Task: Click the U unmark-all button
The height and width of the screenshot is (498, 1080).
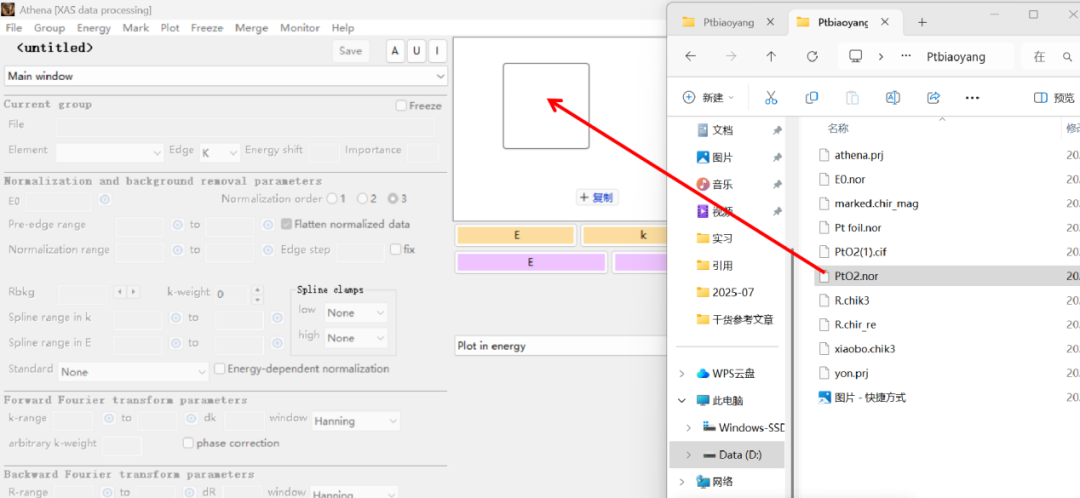Action: point(416,51)
